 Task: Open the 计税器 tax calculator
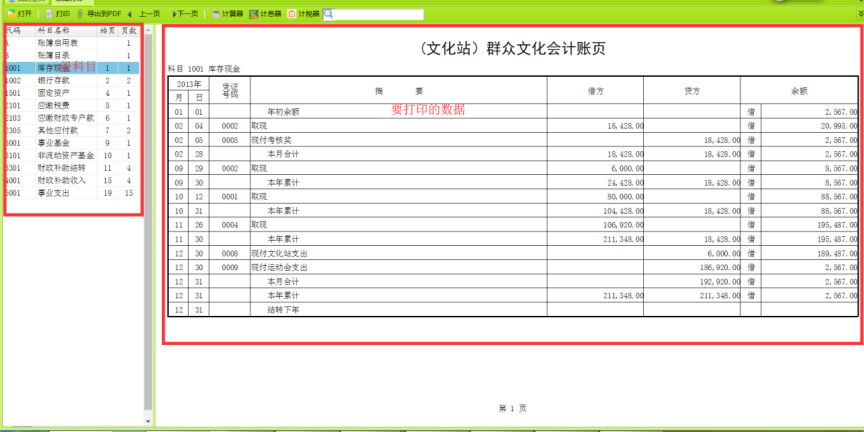(x=304, y=14)
